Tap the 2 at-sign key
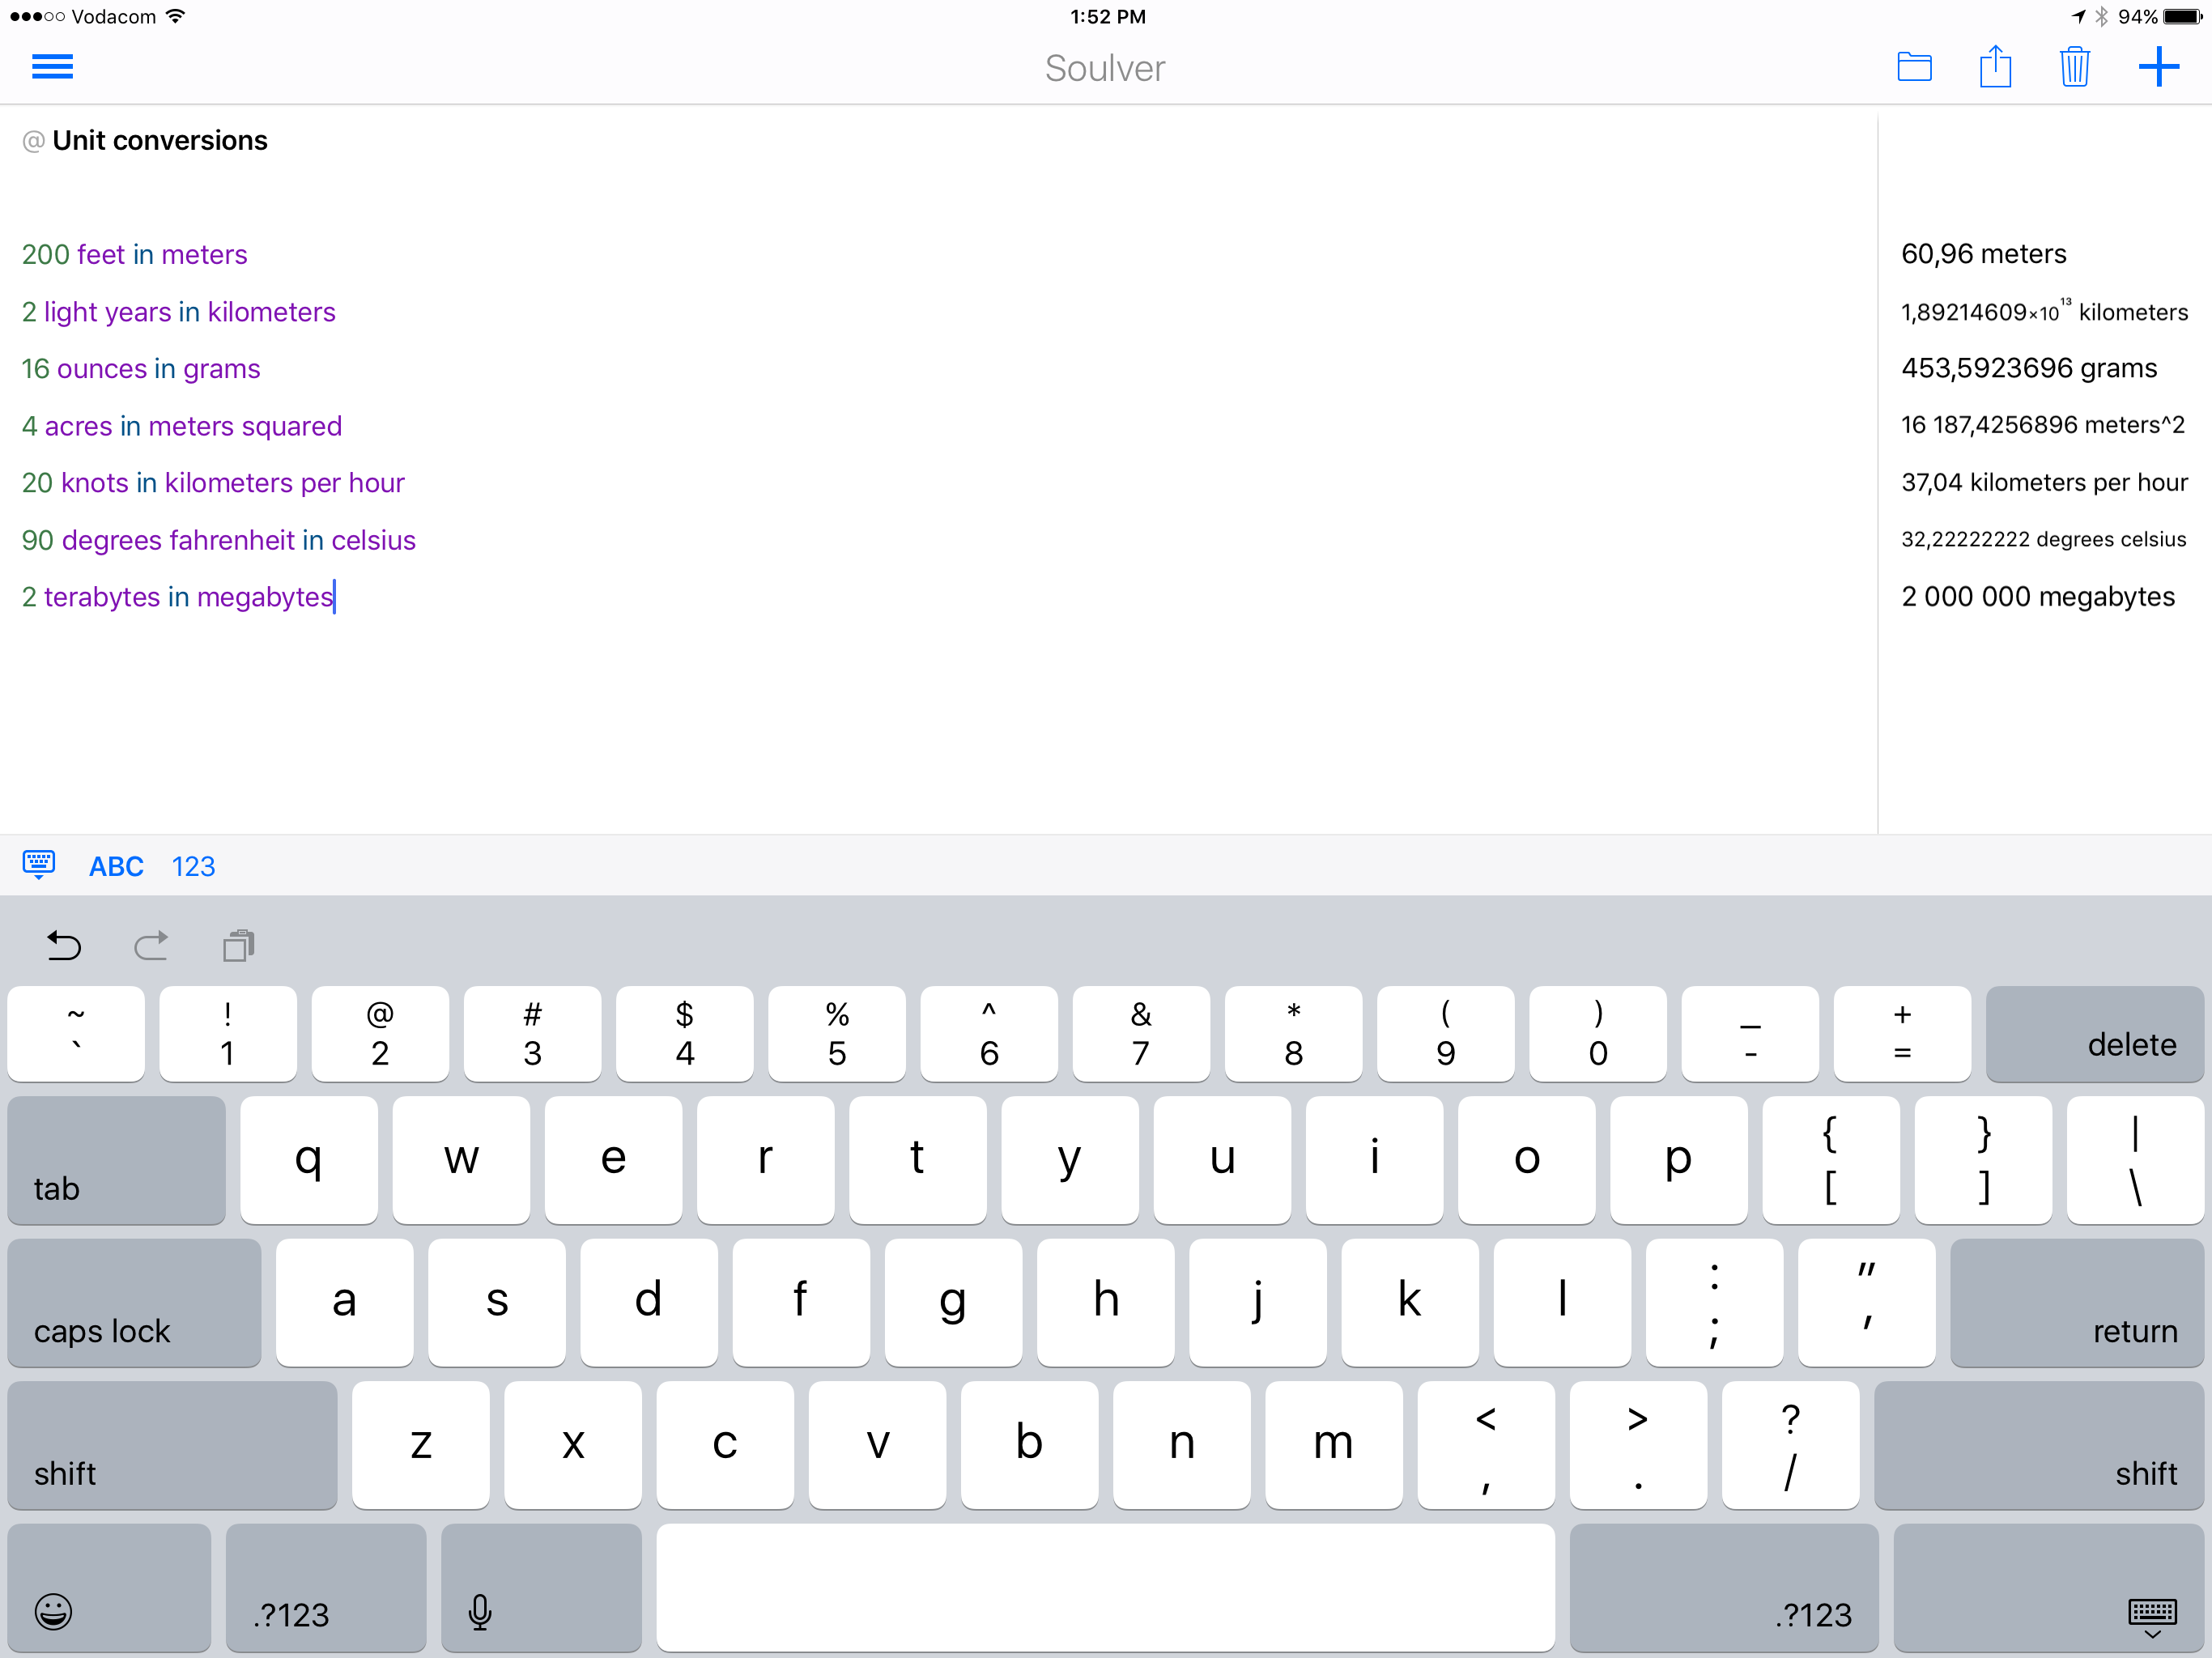2212x1658 pixels. pyautogui.click(x=380, y=1034)
